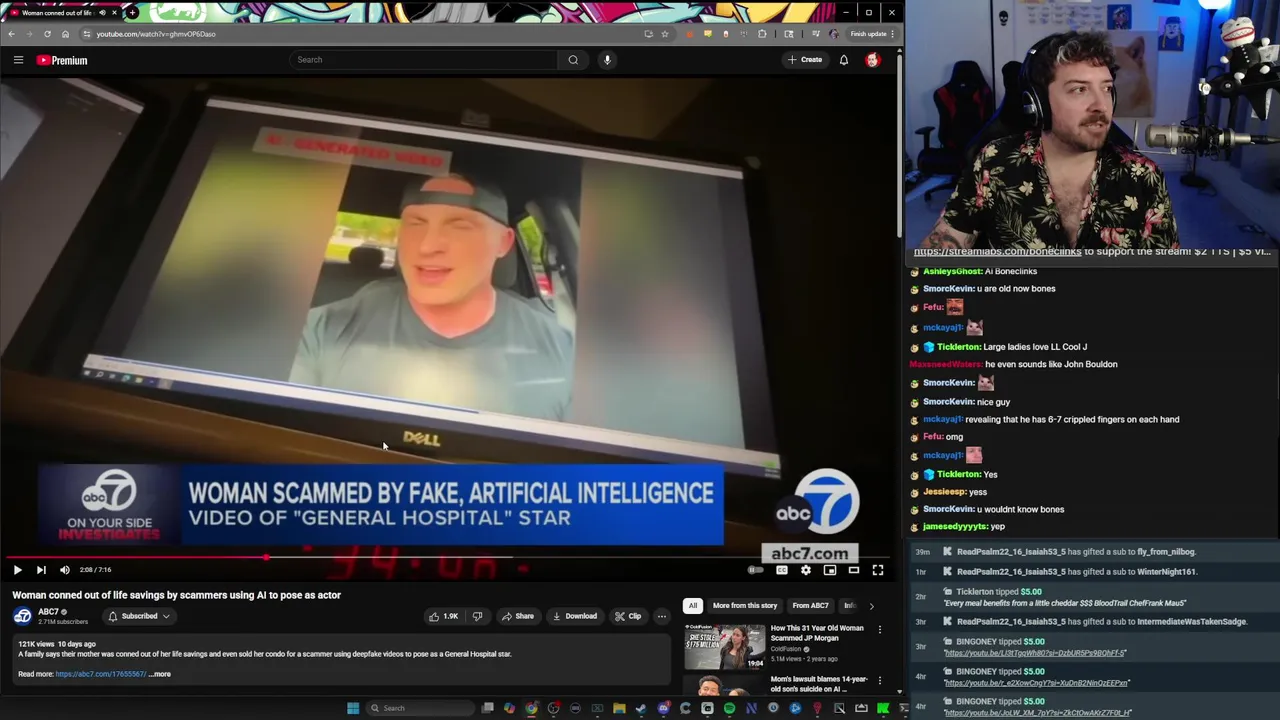The height and width of the screenshot is (720, 1280).
Task: Open the ABC7 channel avatar
Action: [x=23, y=616]
